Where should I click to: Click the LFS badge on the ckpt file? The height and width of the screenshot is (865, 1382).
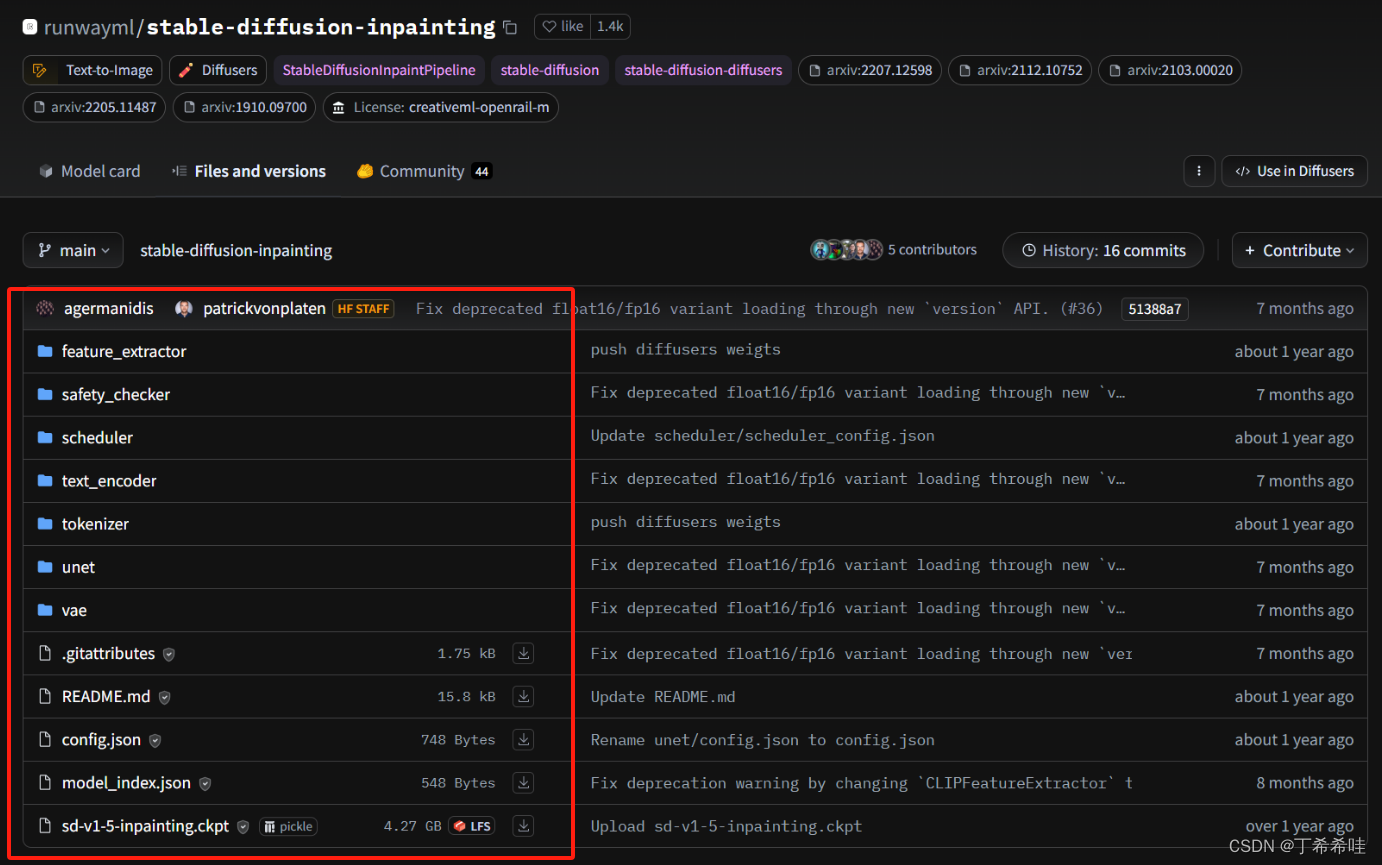tap(472, 826)
